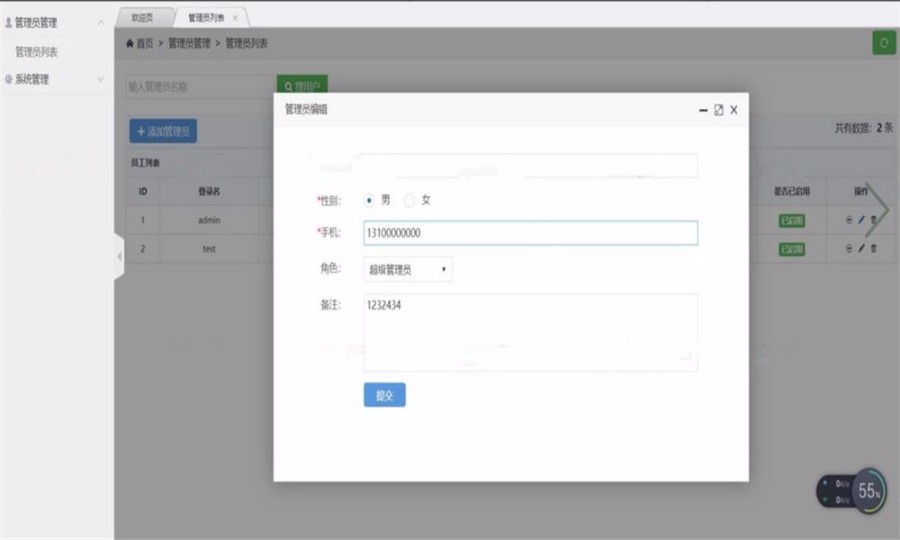Click the disable icon in admin row

[x=849, y=220]
